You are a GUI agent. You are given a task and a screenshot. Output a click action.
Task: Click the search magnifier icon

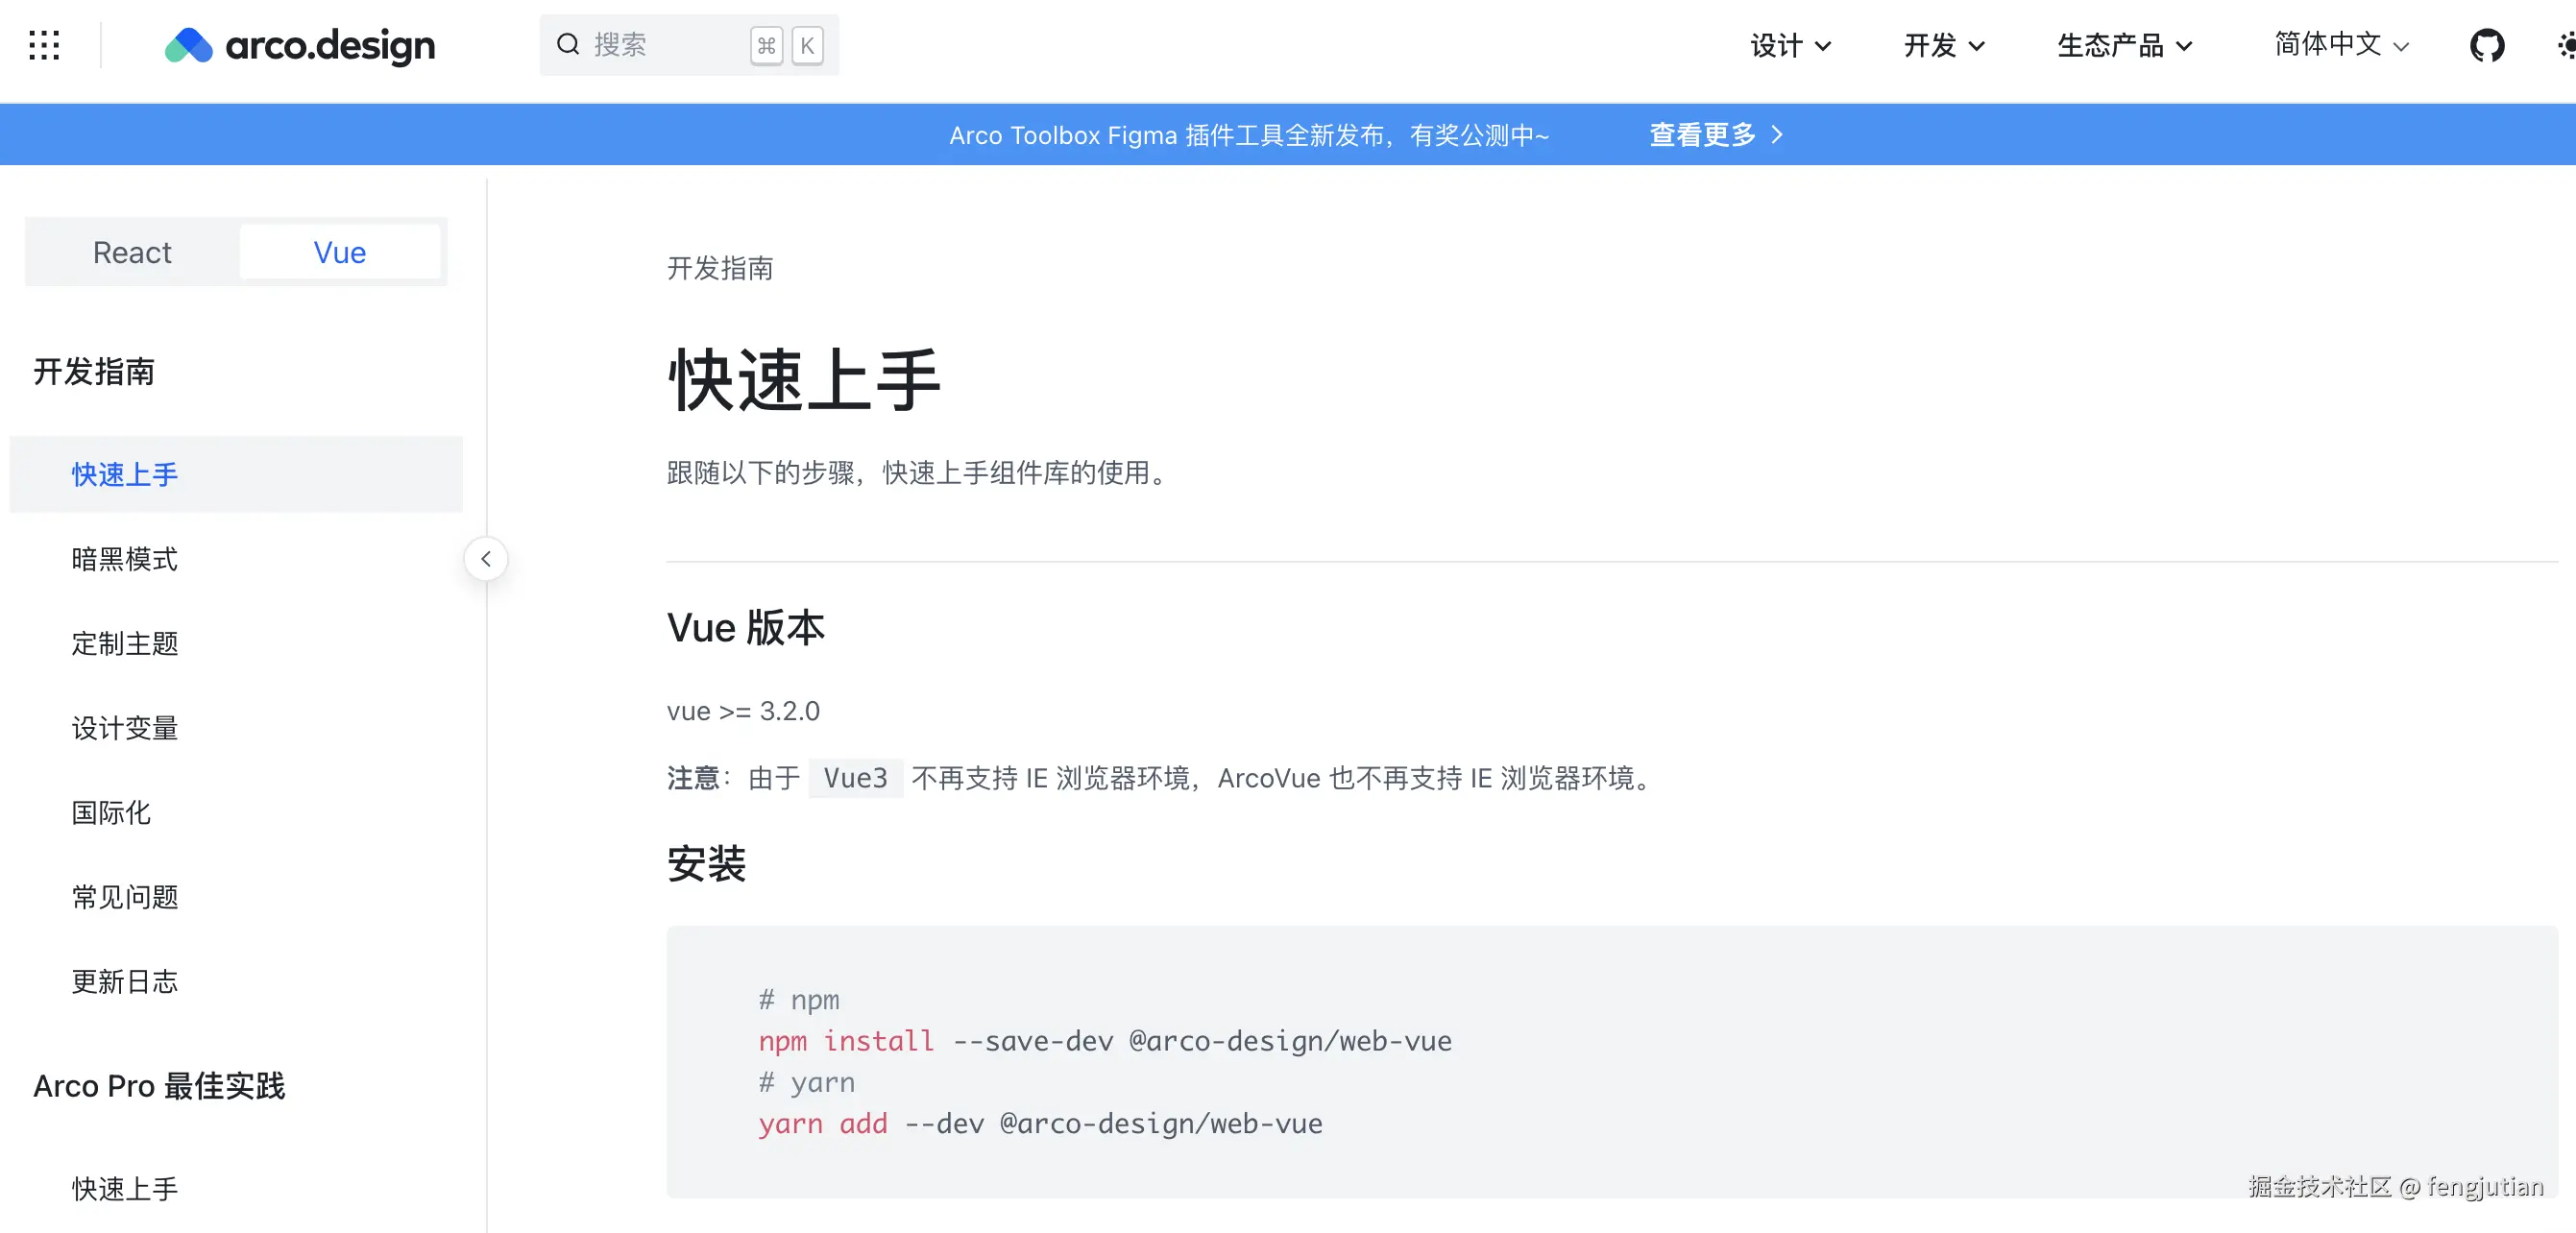(568, 44)
